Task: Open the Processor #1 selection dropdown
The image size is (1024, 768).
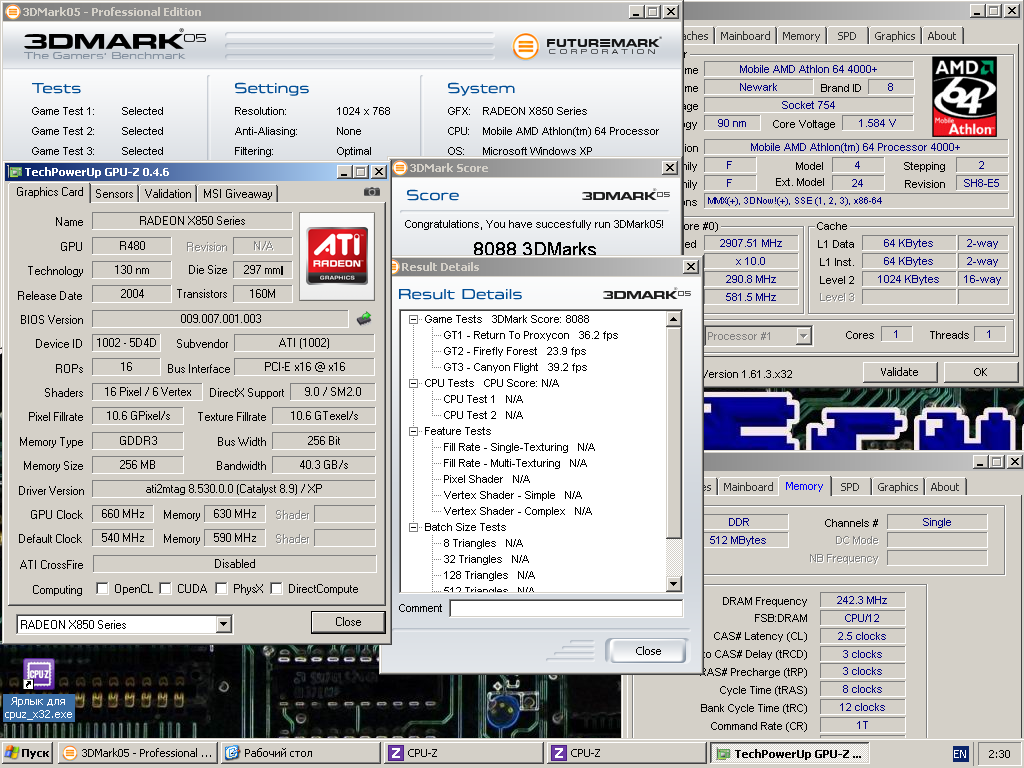Action: point(803,336)
